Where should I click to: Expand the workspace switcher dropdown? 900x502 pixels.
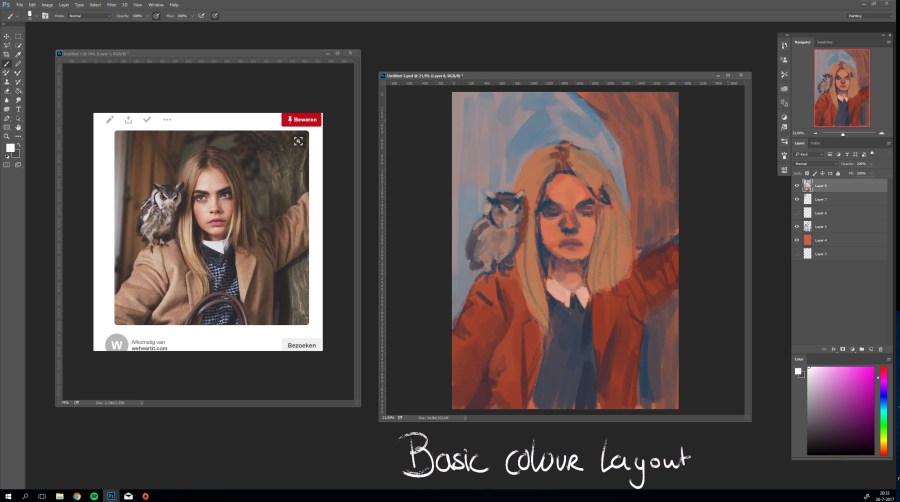click(868, 16)
